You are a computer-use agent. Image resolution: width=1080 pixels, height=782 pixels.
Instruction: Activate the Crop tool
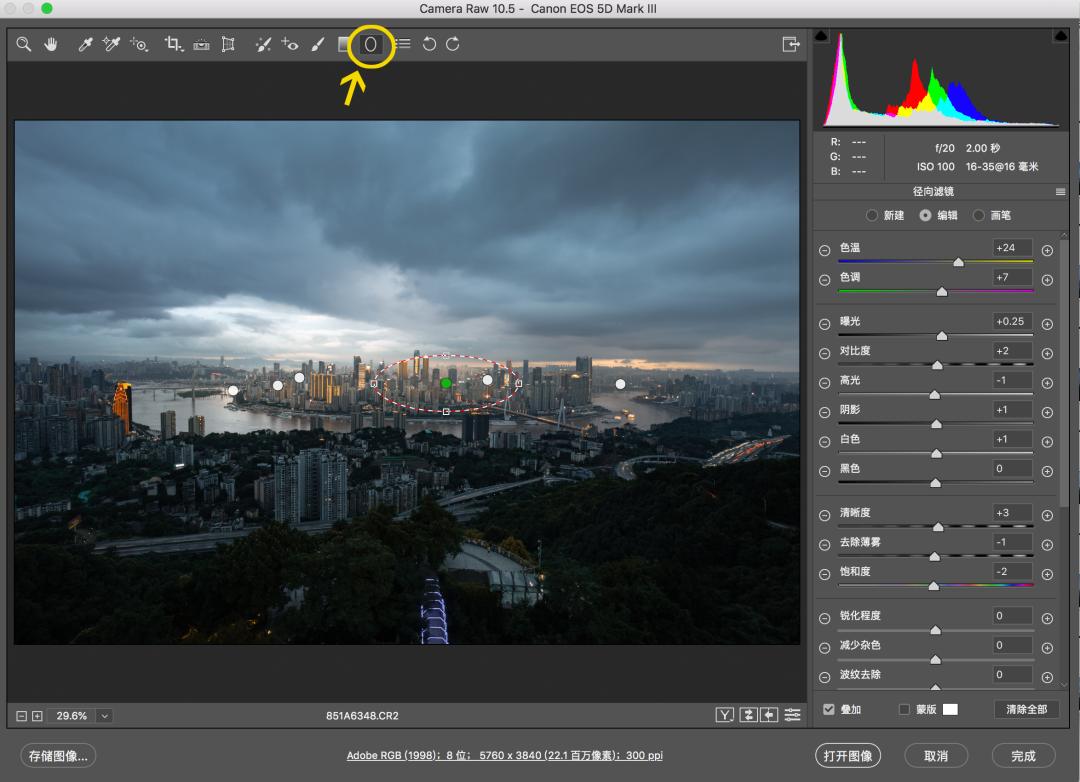pos(173,45)
